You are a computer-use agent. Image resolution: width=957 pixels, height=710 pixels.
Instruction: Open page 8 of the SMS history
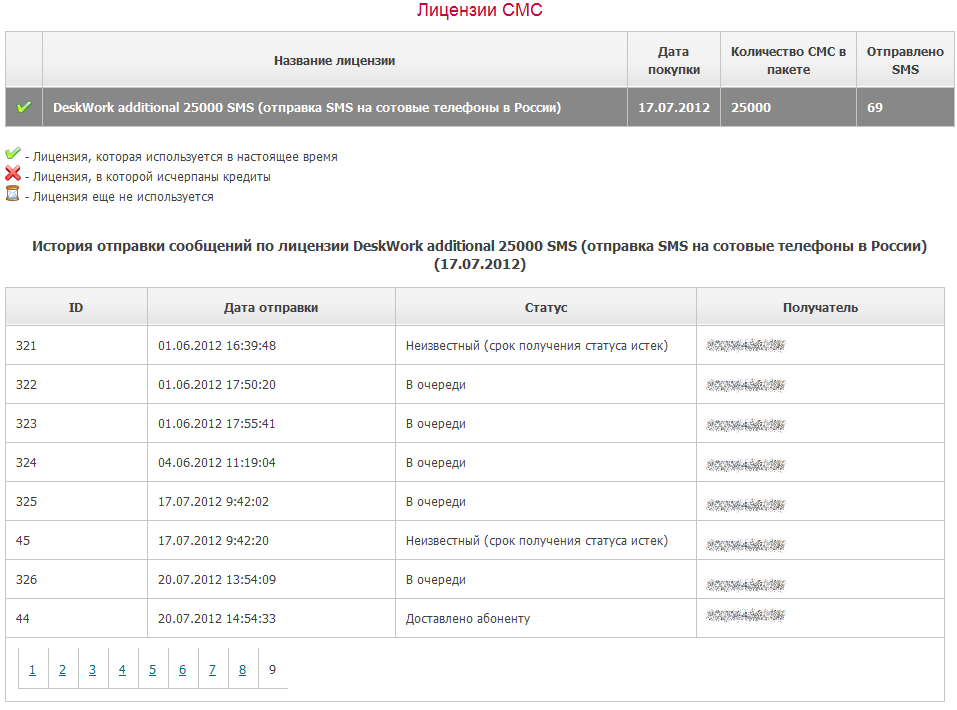(242, 670)
